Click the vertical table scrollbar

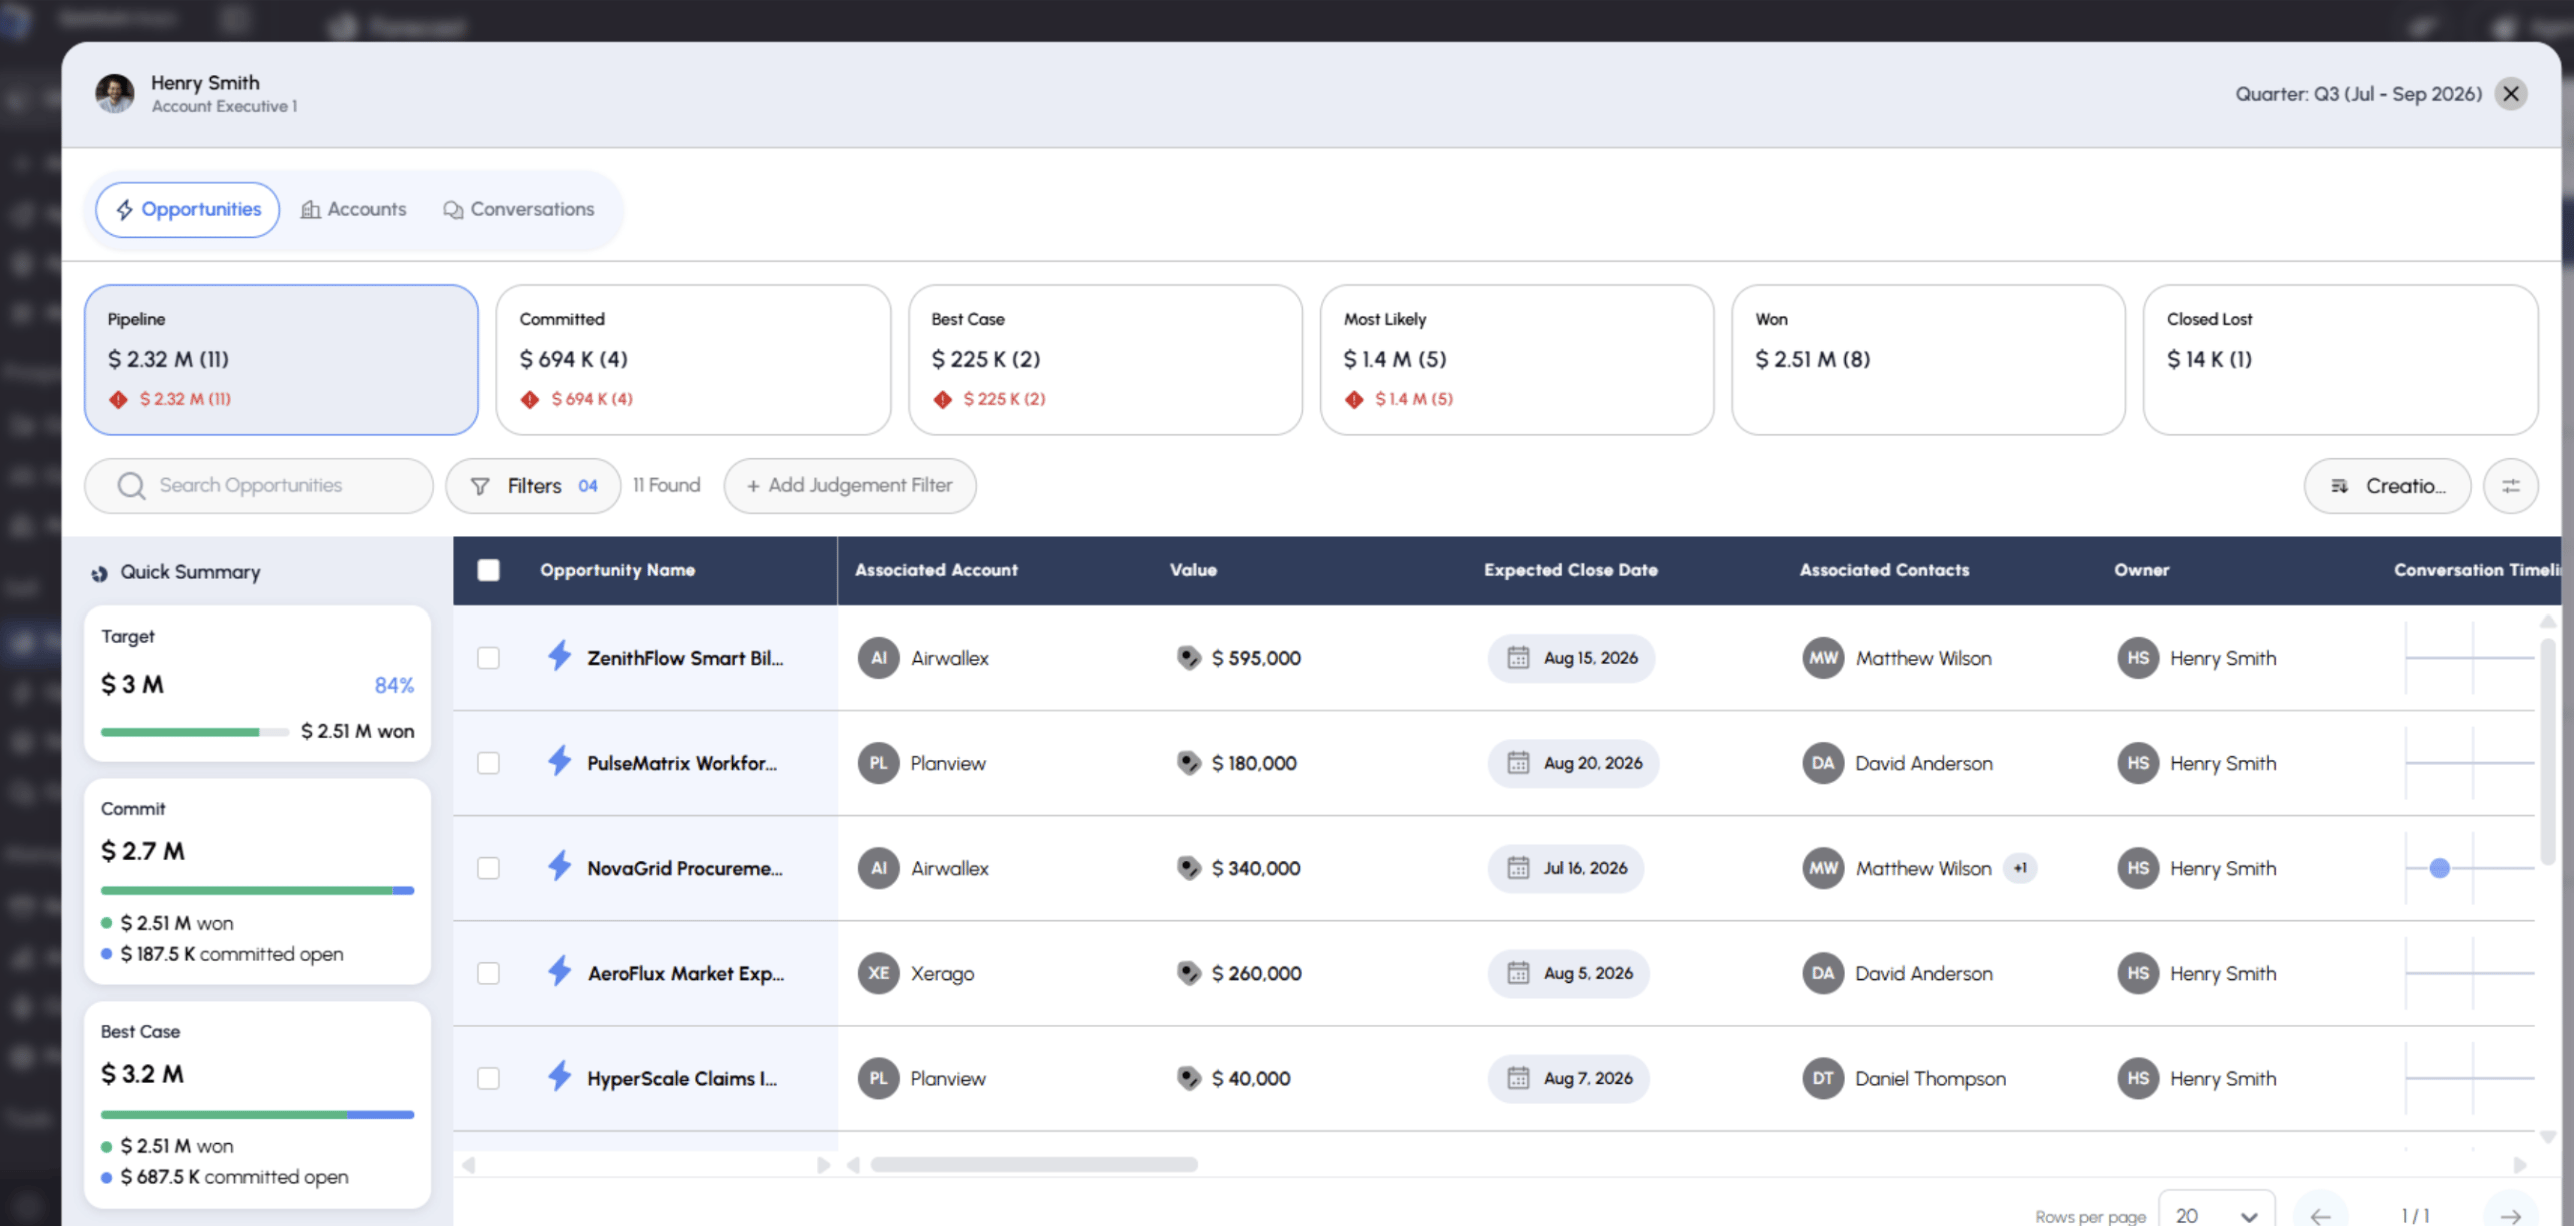tap(2547, 750)
